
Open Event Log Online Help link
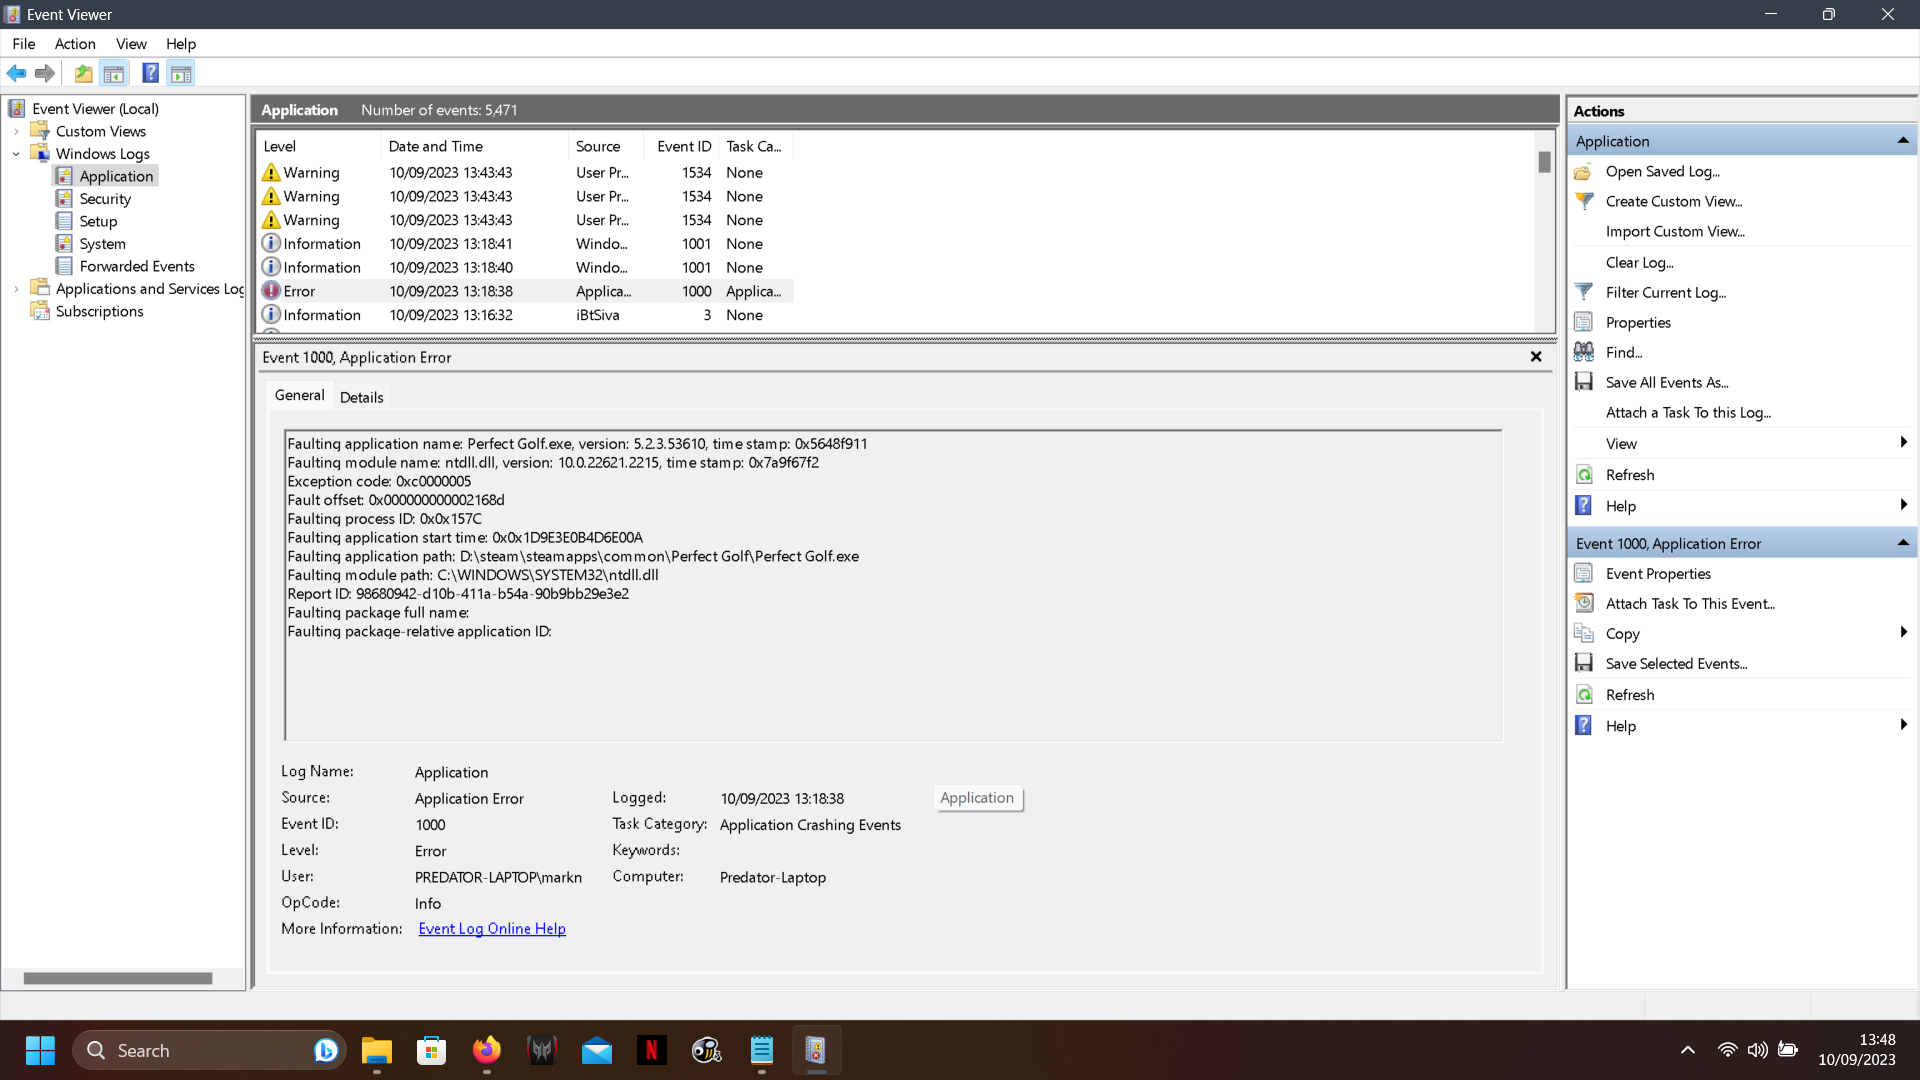coord(491,929)
